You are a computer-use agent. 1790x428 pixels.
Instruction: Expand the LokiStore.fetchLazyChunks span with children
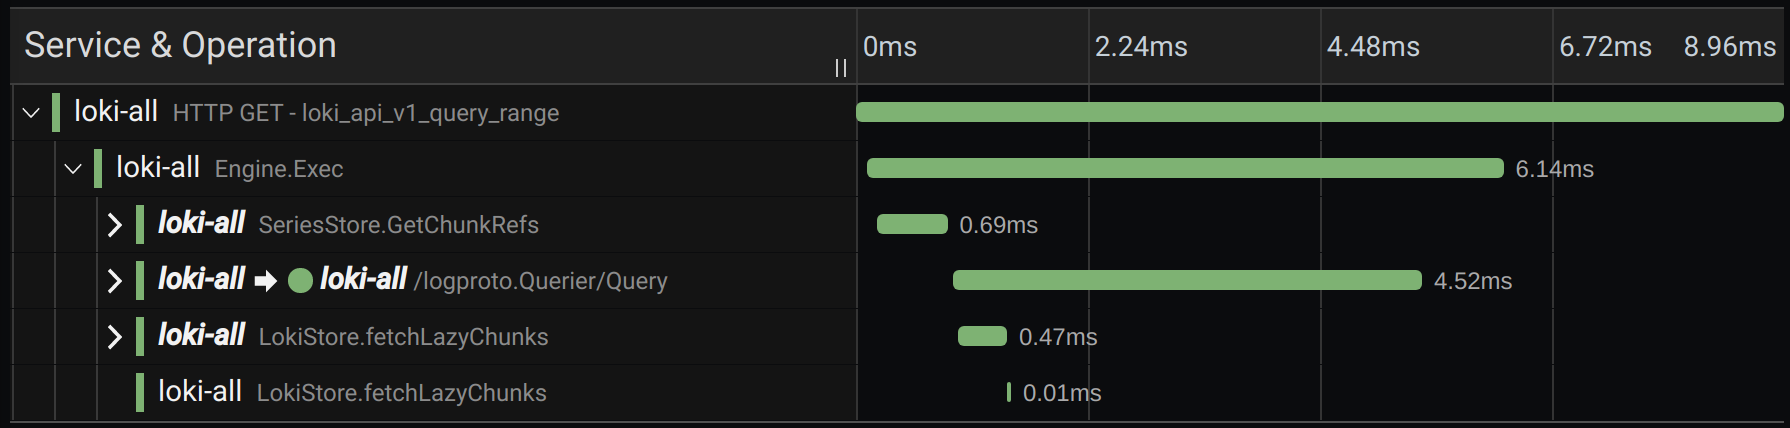click(x=114, y=337)
